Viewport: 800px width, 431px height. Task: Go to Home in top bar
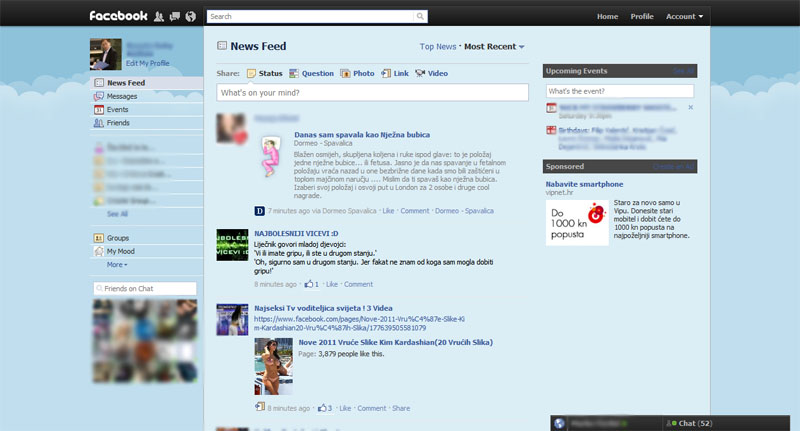(607, 16)
